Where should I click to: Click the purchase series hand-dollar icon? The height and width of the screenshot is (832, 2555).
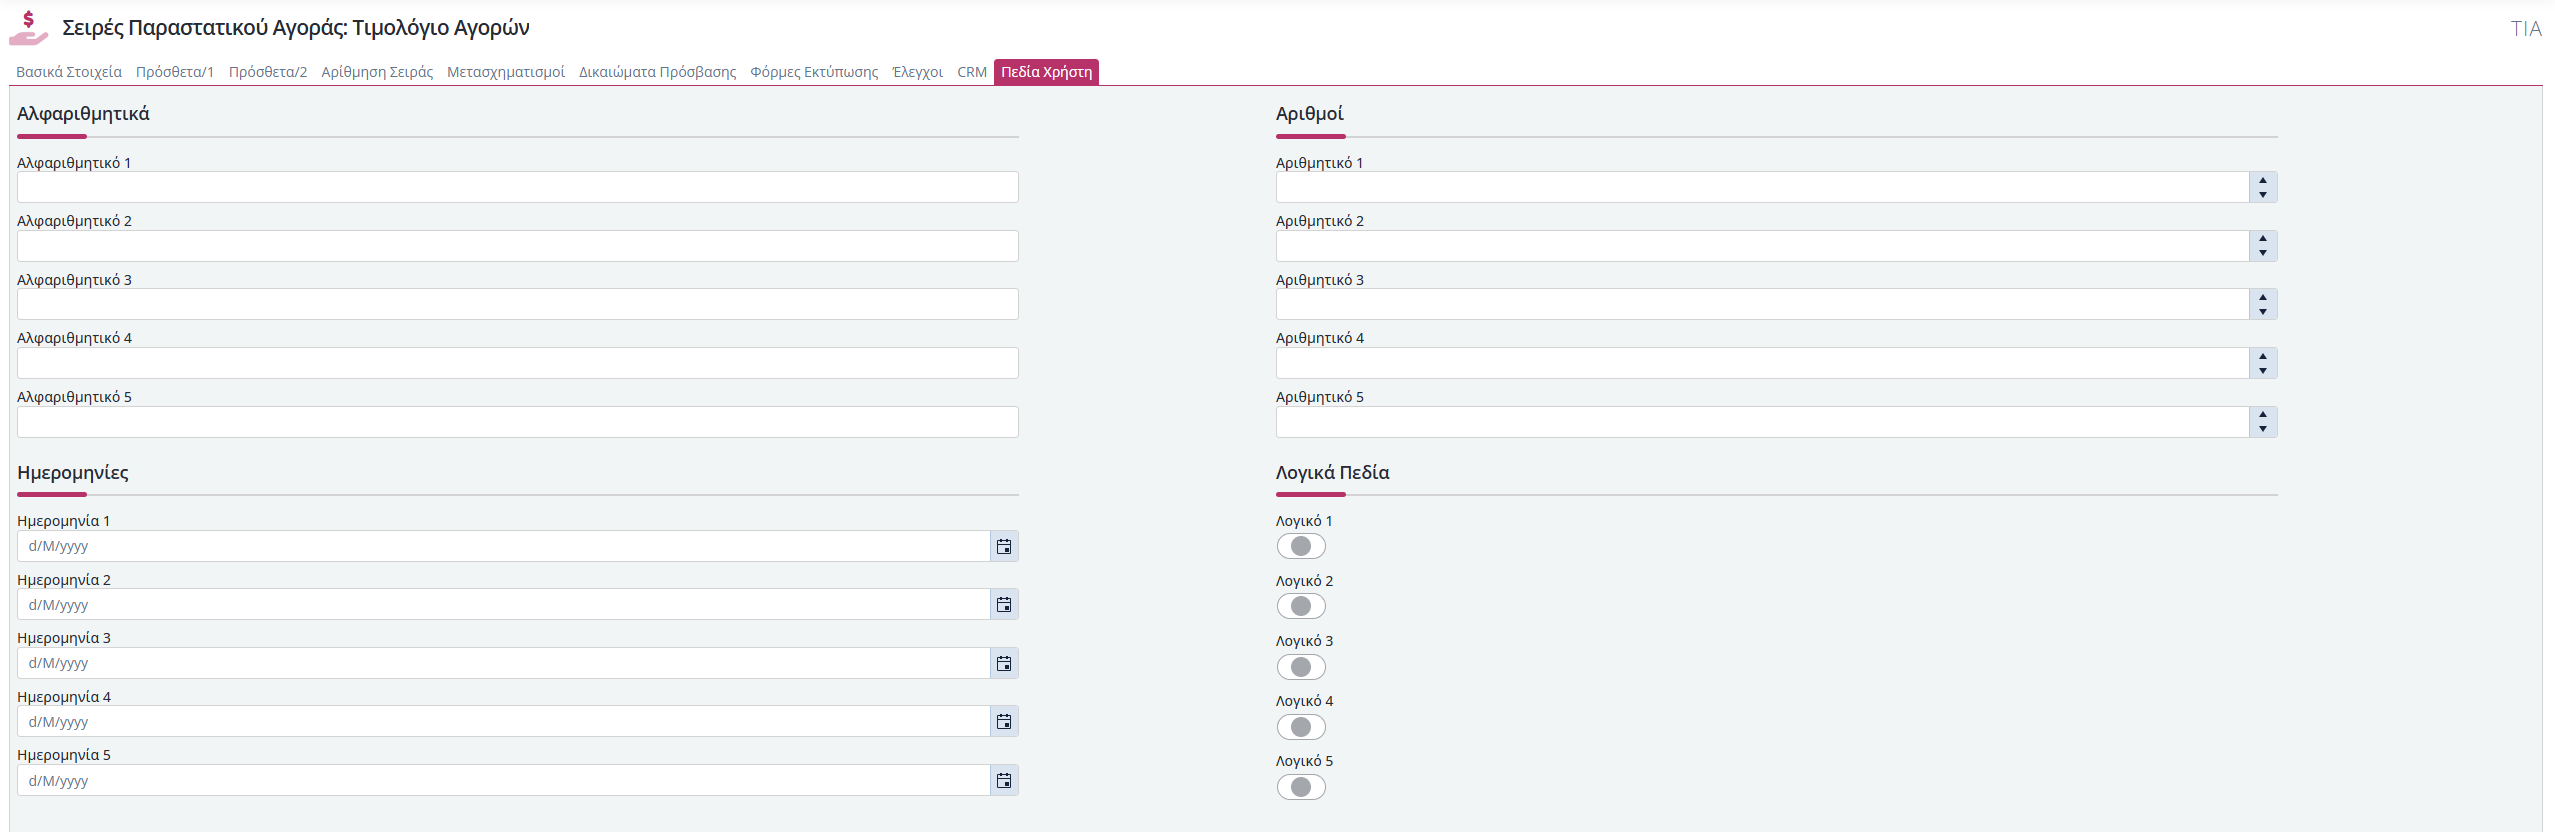pos(29,28)
